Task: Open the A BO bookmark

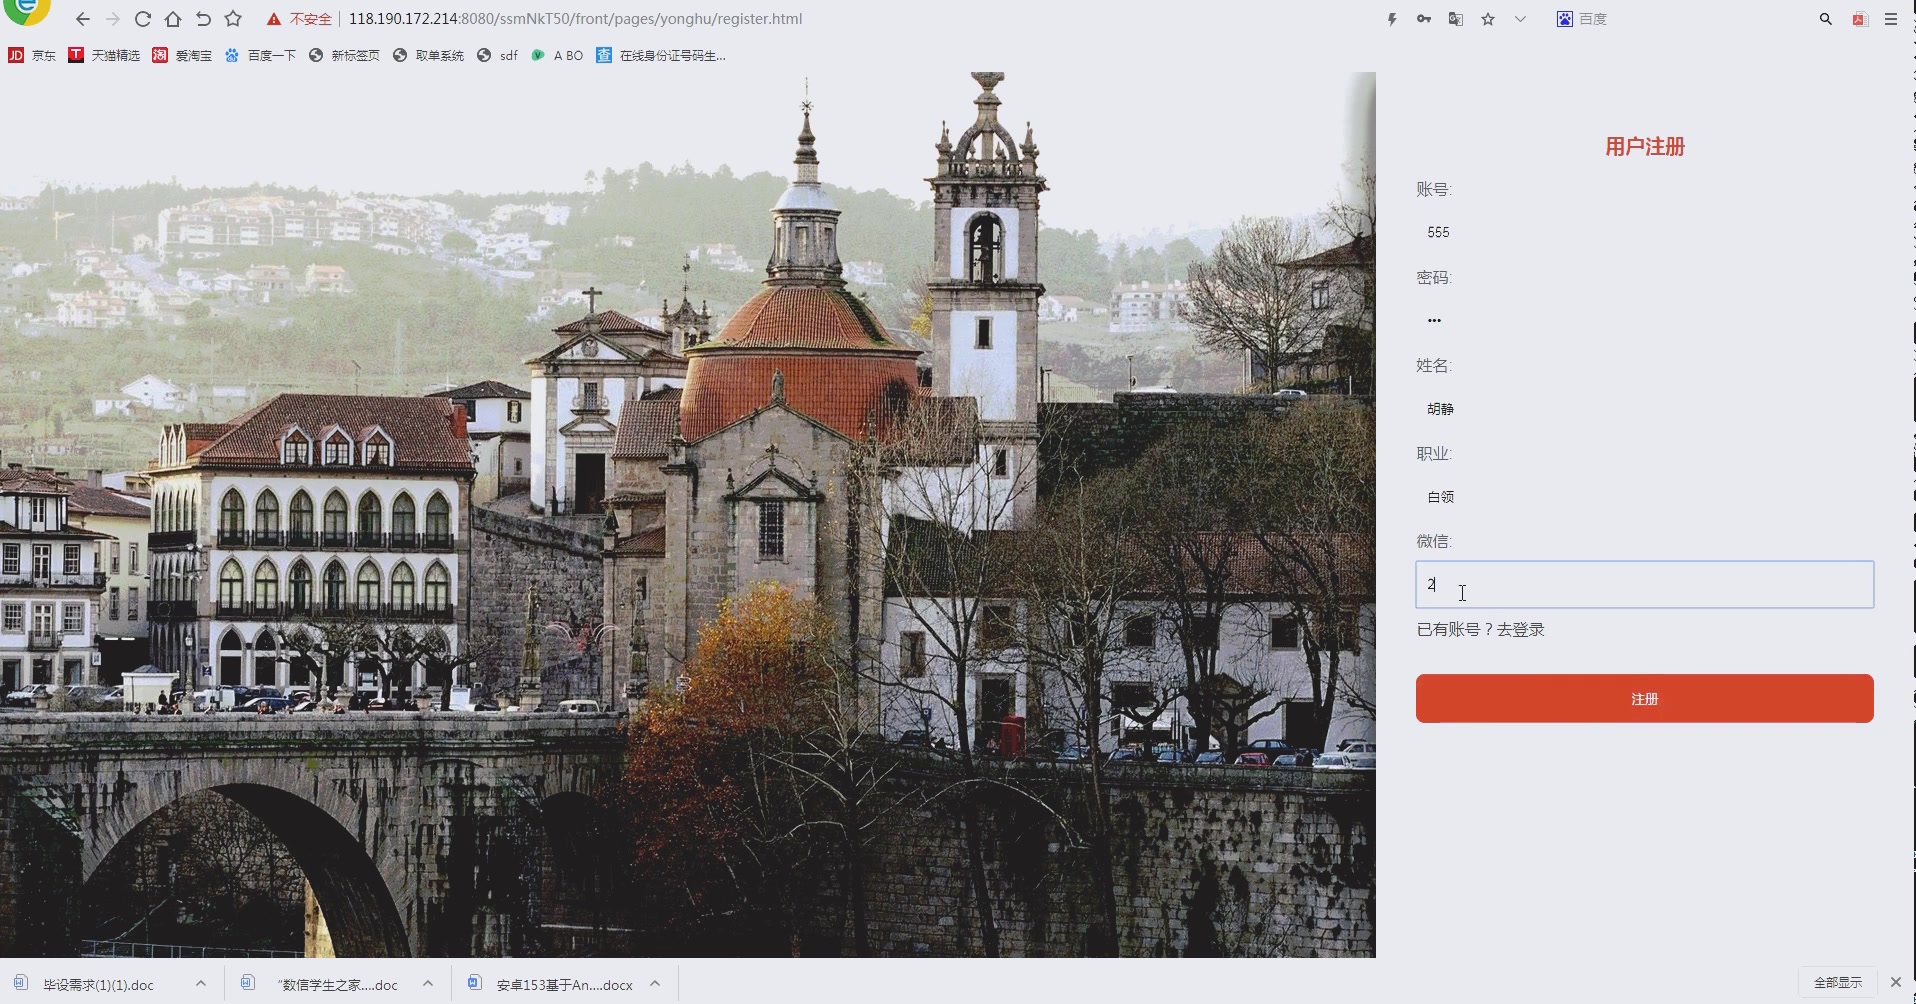Action: tap(557, 55)
